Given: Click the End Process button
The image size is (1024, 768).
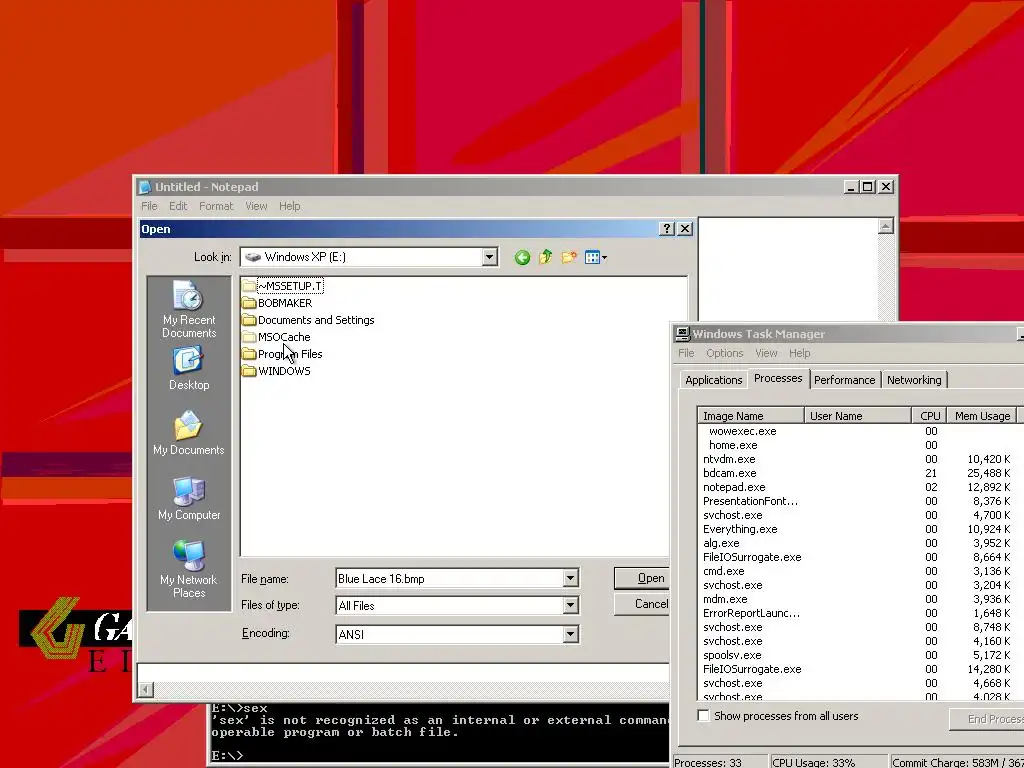Looking at the screenshot, I should pos(986,719).
